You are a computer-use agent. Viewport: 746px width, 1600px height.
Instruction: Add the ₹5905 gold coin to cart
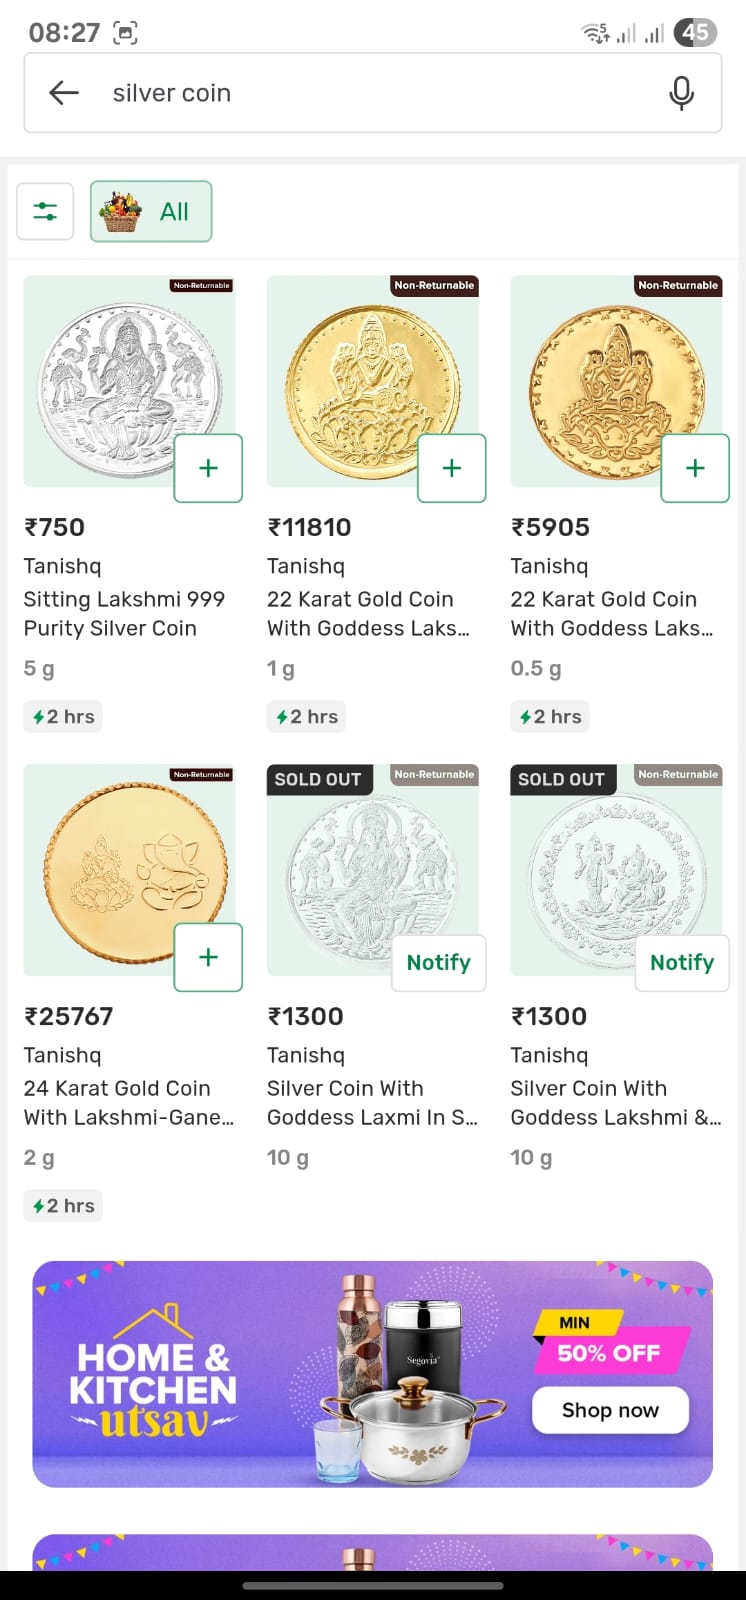pos(695,468)
